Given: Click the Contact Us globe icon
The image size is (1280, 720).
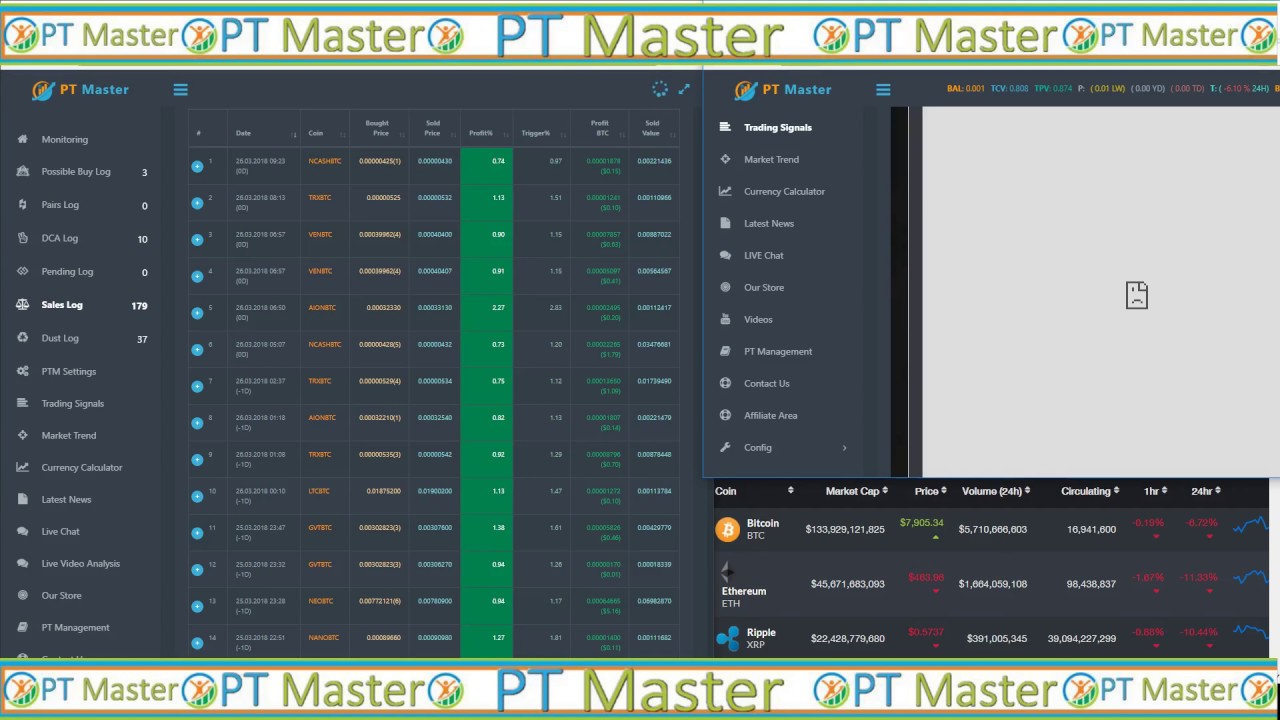Looking at the screenshot, I should point(725,383).
